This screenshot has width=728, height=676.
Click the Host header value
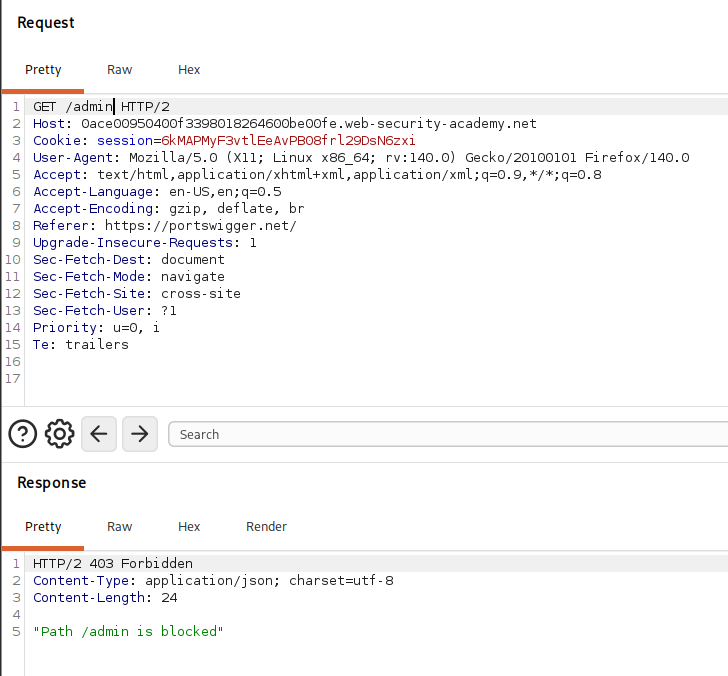(x=309, y=124)
